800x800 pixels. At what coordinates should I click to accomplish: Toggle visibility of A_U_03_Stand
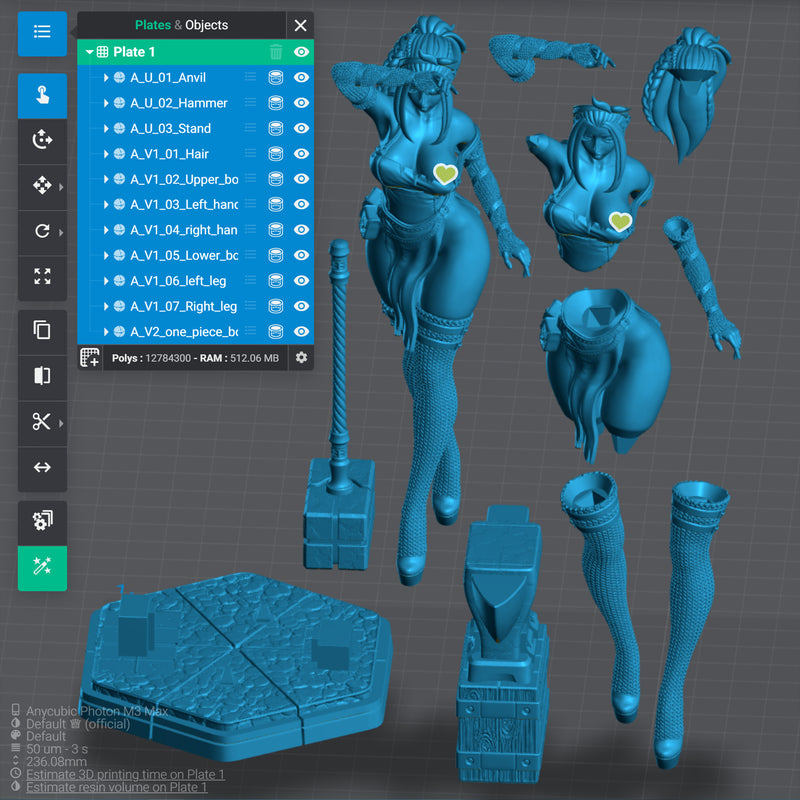pos(301,128)
